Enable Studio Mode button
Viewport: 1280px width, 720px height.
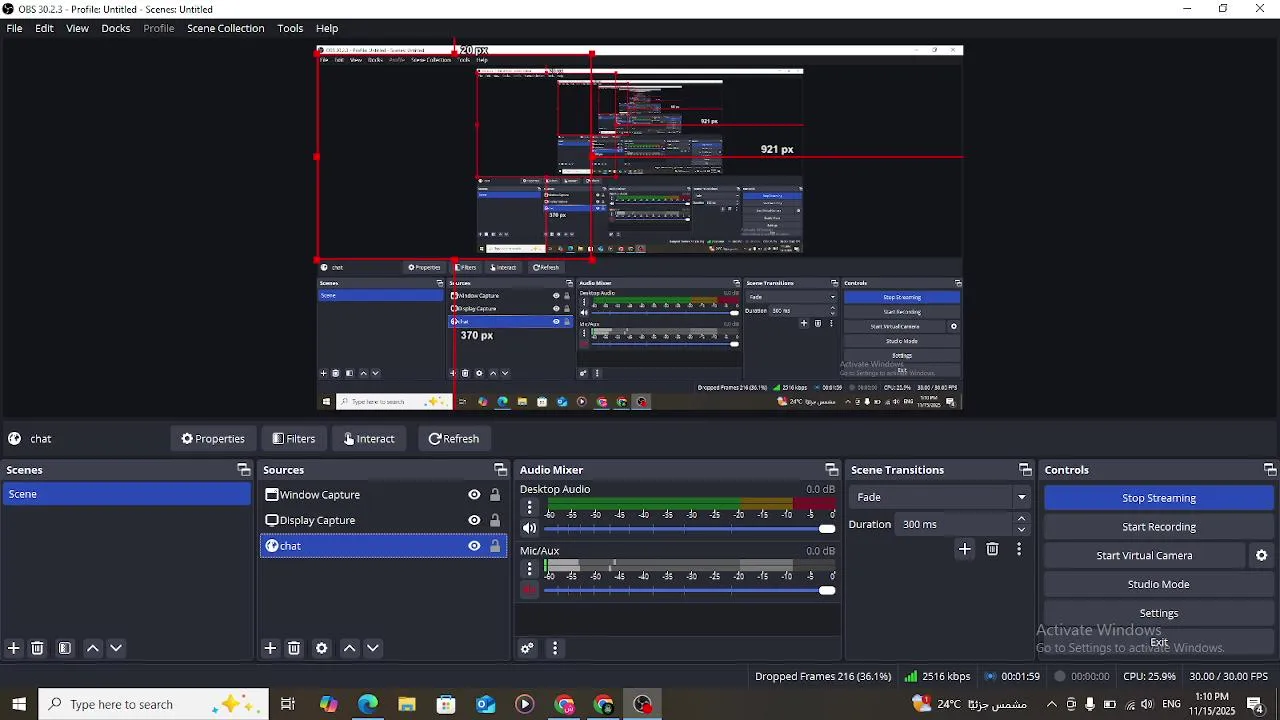pos(1159,584)
